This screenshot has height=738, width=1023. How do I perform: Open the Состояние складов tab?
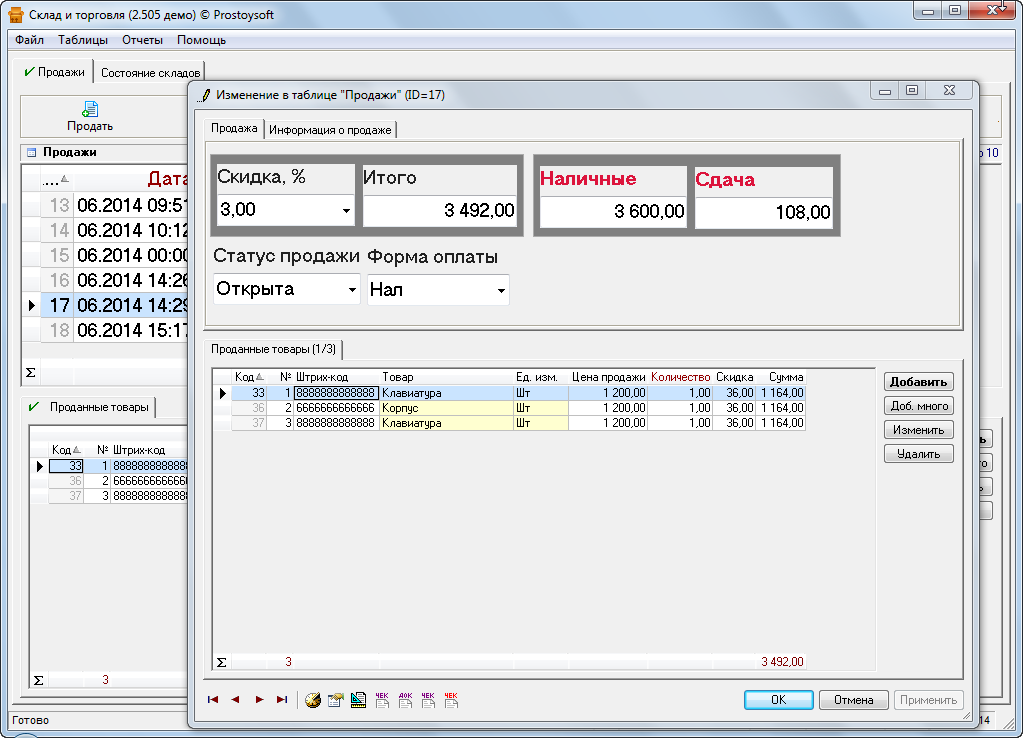tap(150, 73)
